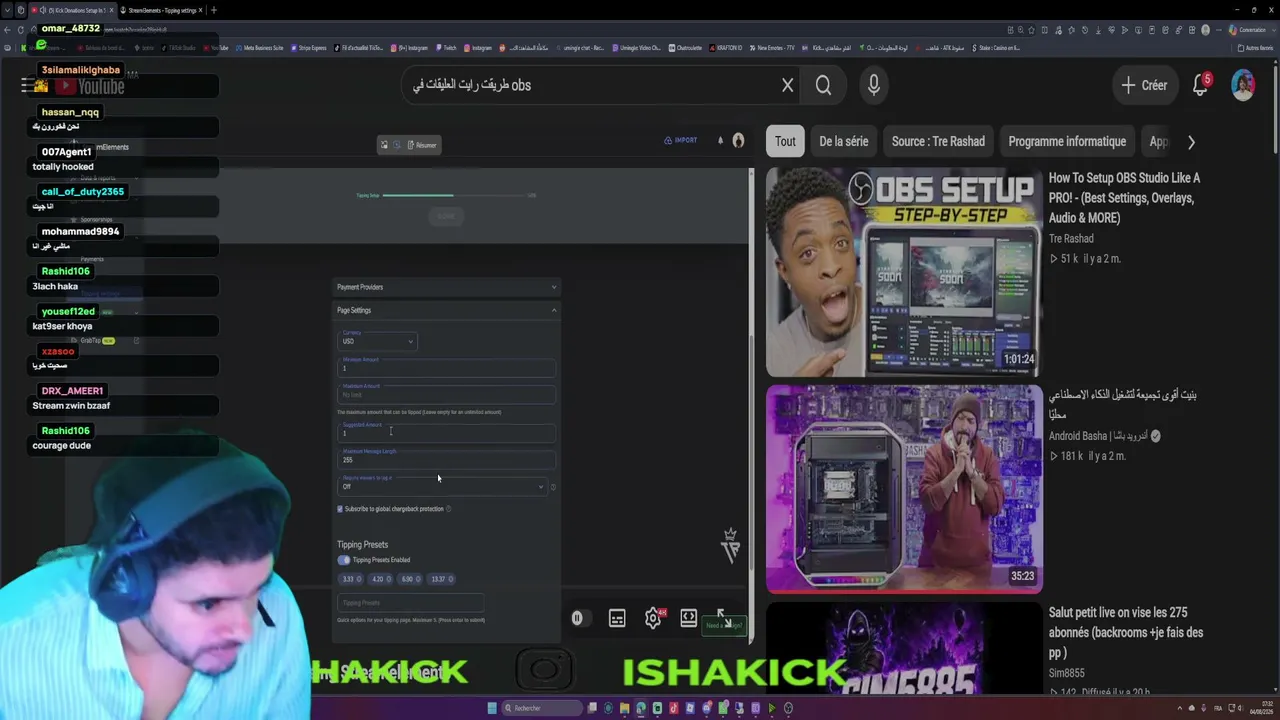Click the Résumer button in the toolbar
This screenshot has width=1280, height=720.
coord(422,145)
